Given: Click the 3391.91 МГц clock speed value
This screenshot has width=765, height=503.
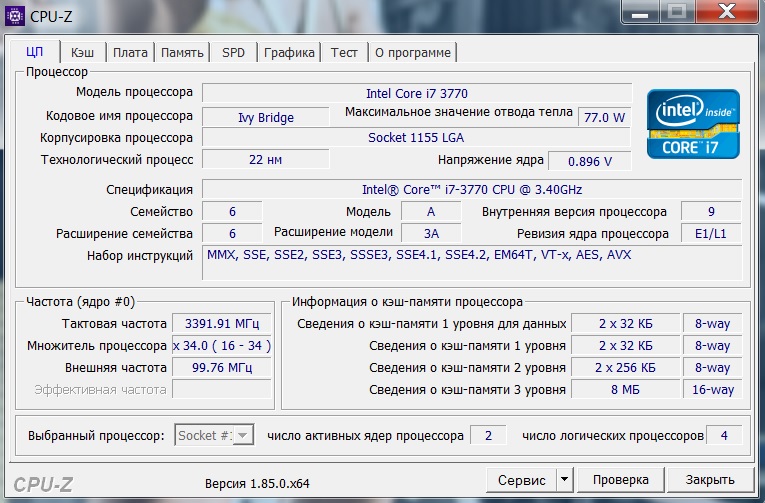Looking at the screenshot, I should 222,323.
